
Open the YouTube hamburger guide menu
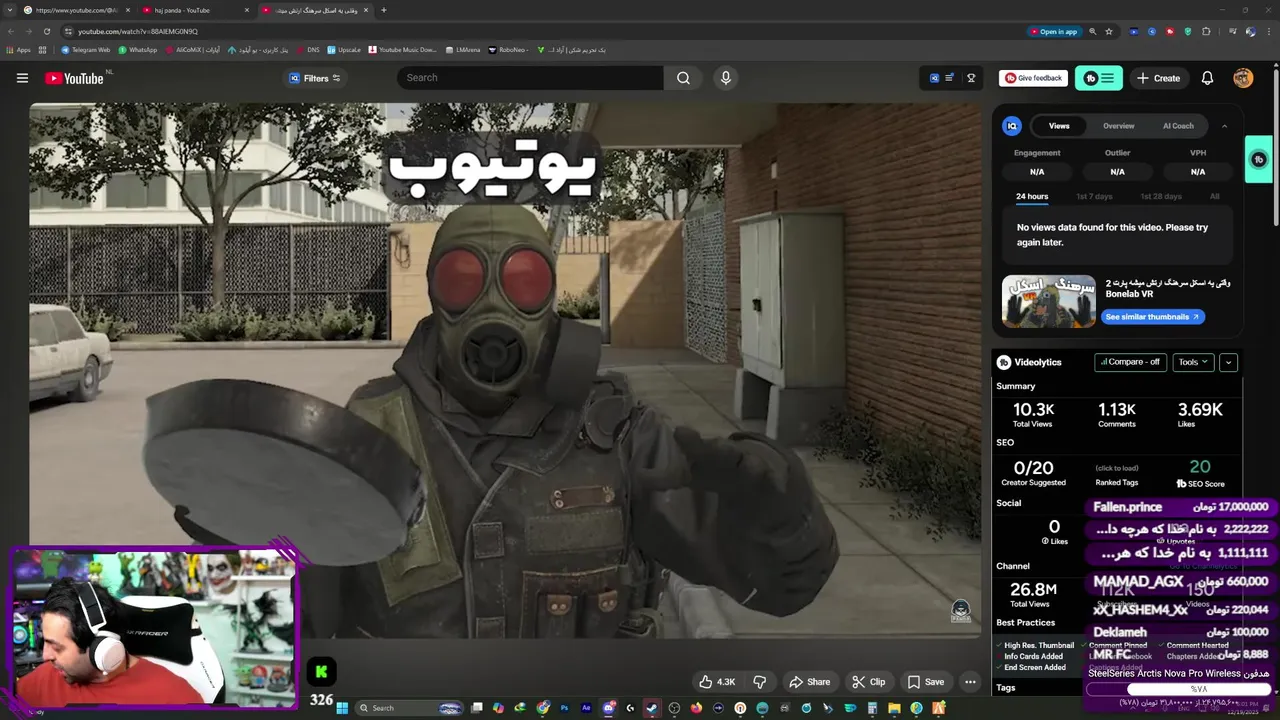pos(22,78)
